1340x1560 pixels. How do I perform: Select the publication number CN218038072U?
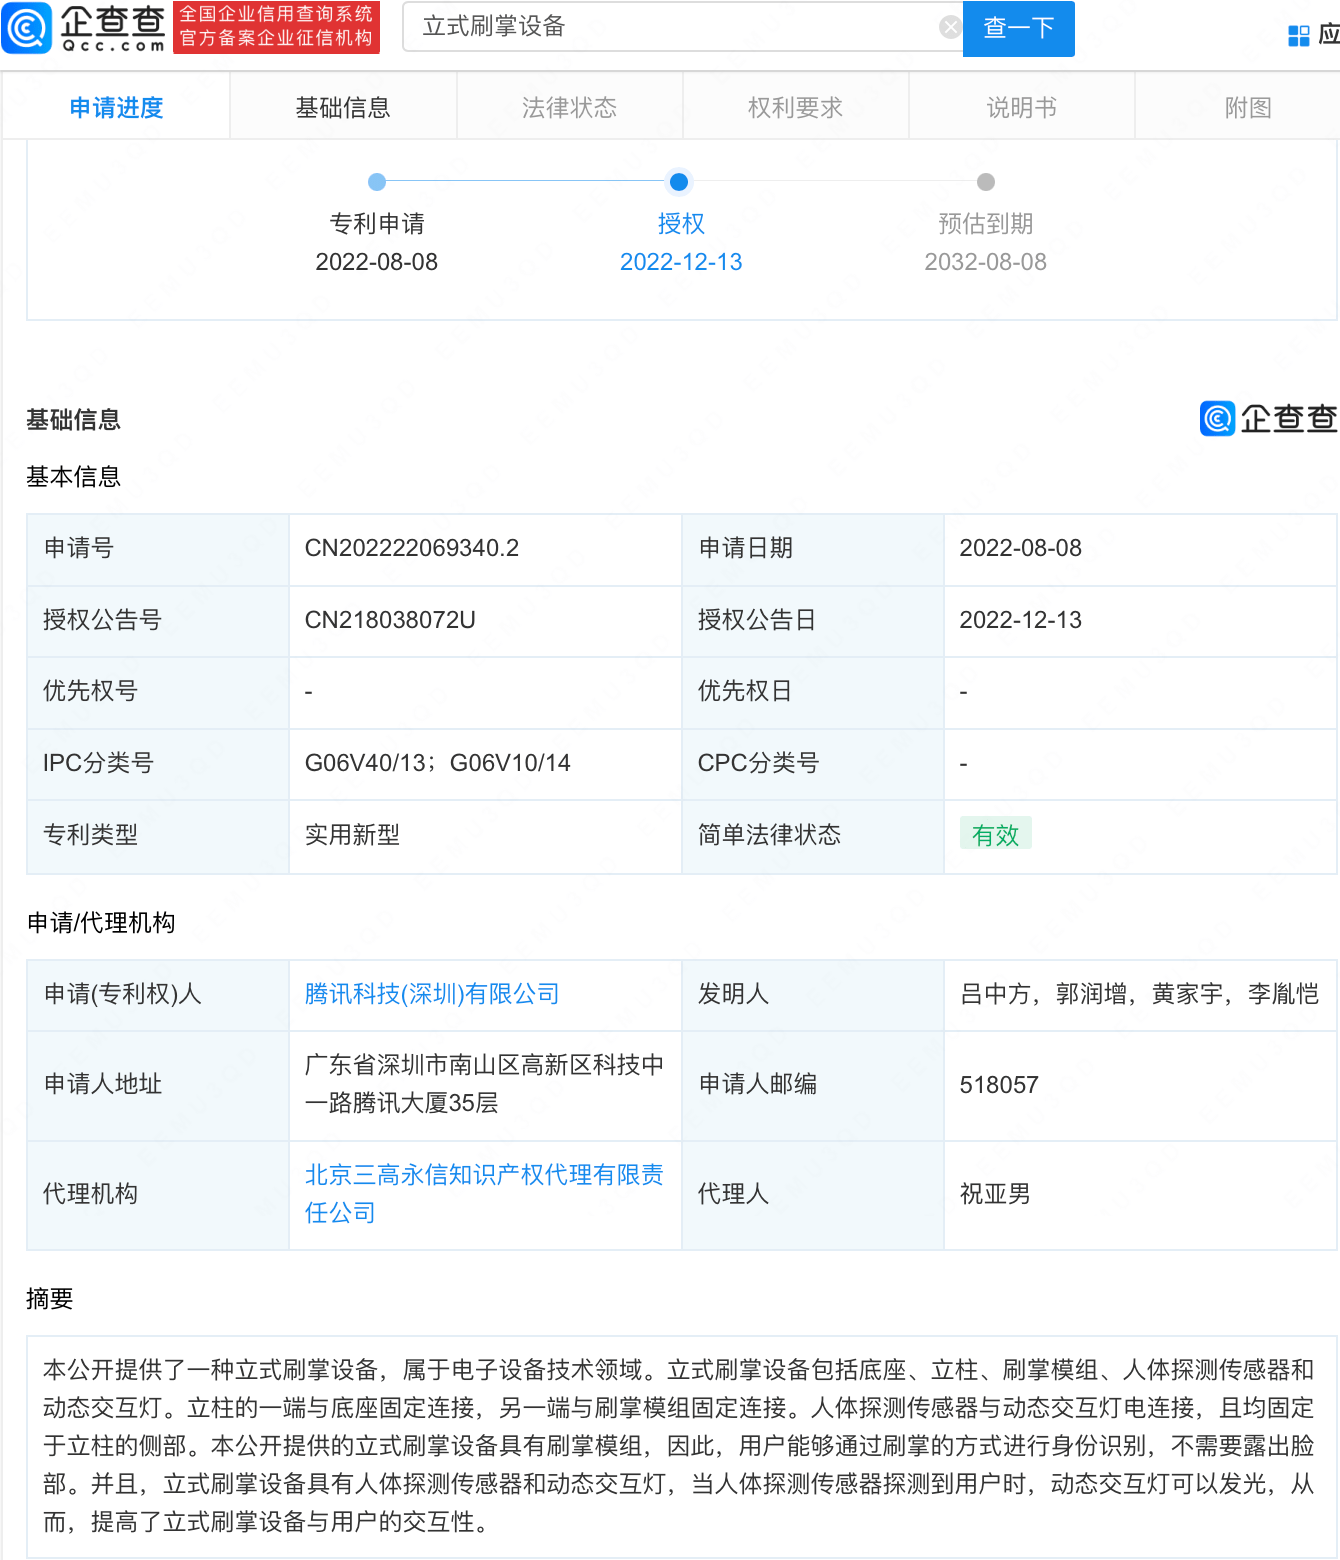click(390, 620)
